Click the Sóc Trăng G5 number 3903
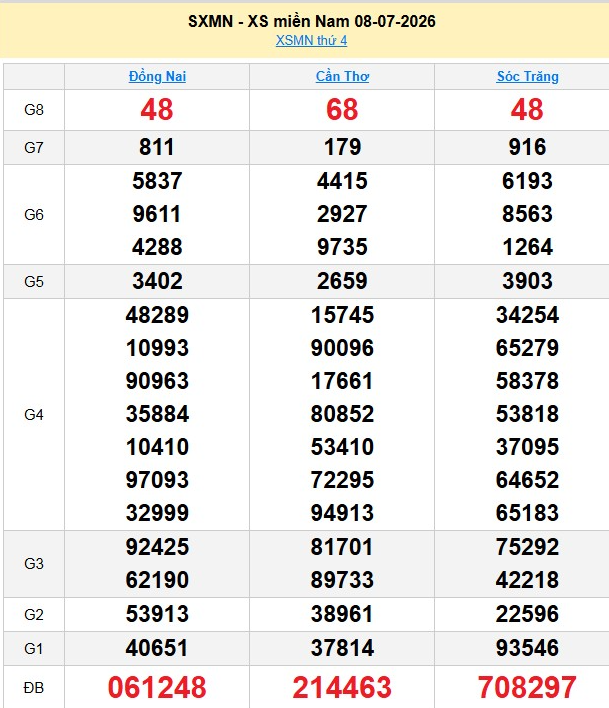Screen dimensions: 609x708 pos(527,281)
